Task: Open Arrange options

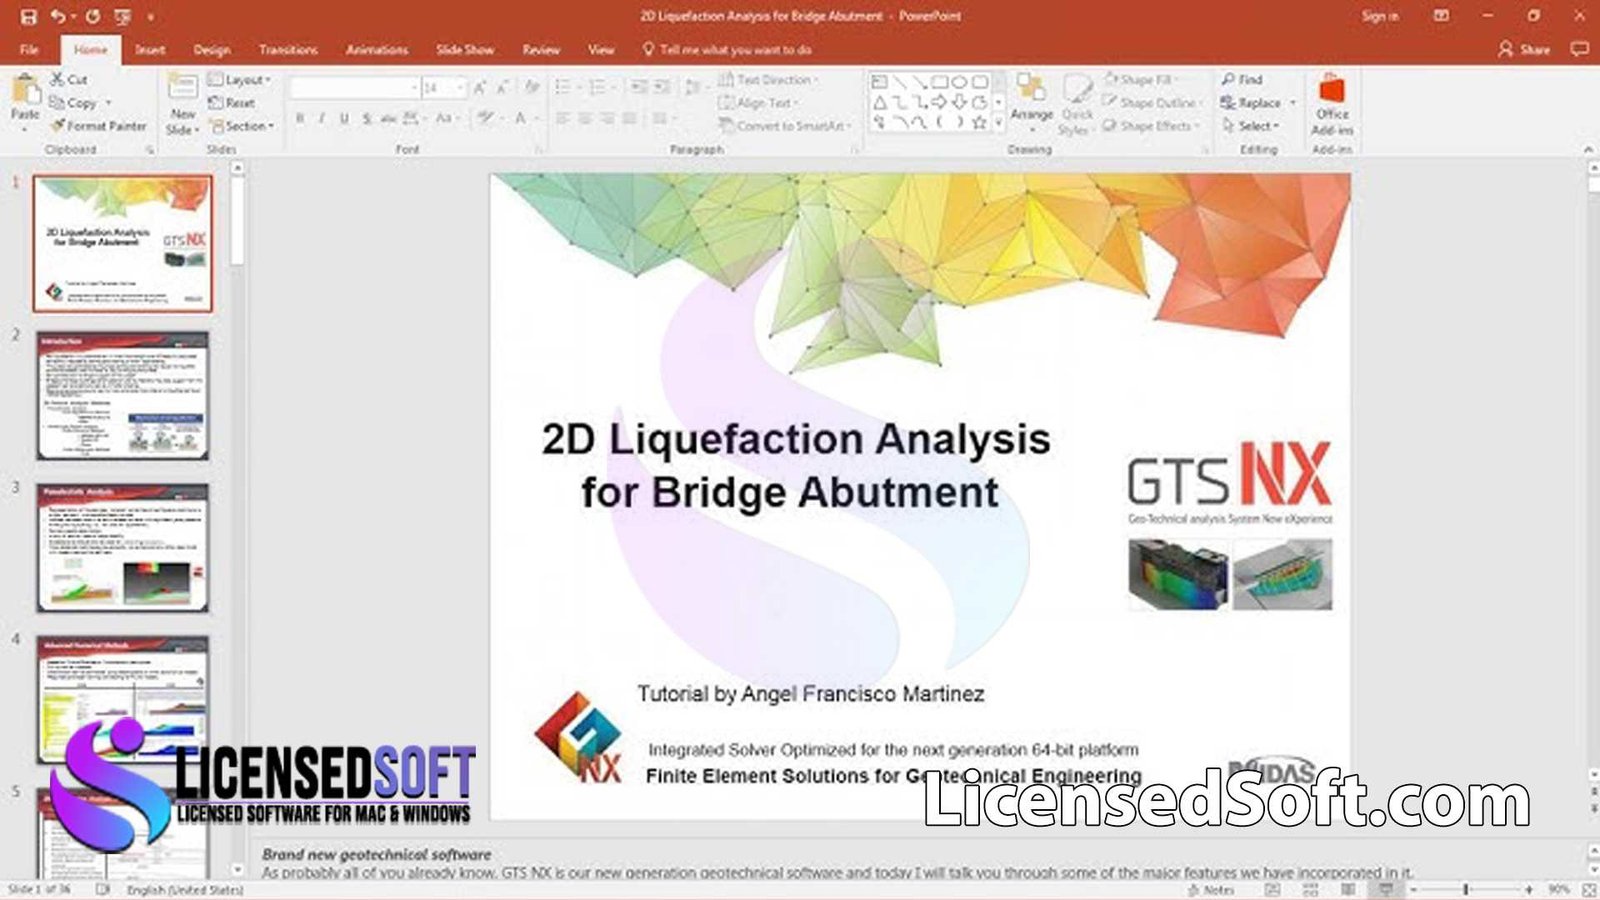Action: point(1032,101)
